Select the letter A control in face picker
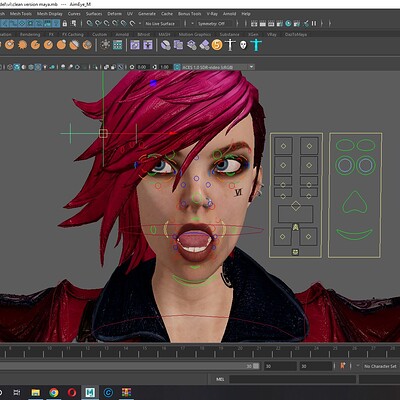The height and width of the screenshot is (400, 400). [295, 227]
